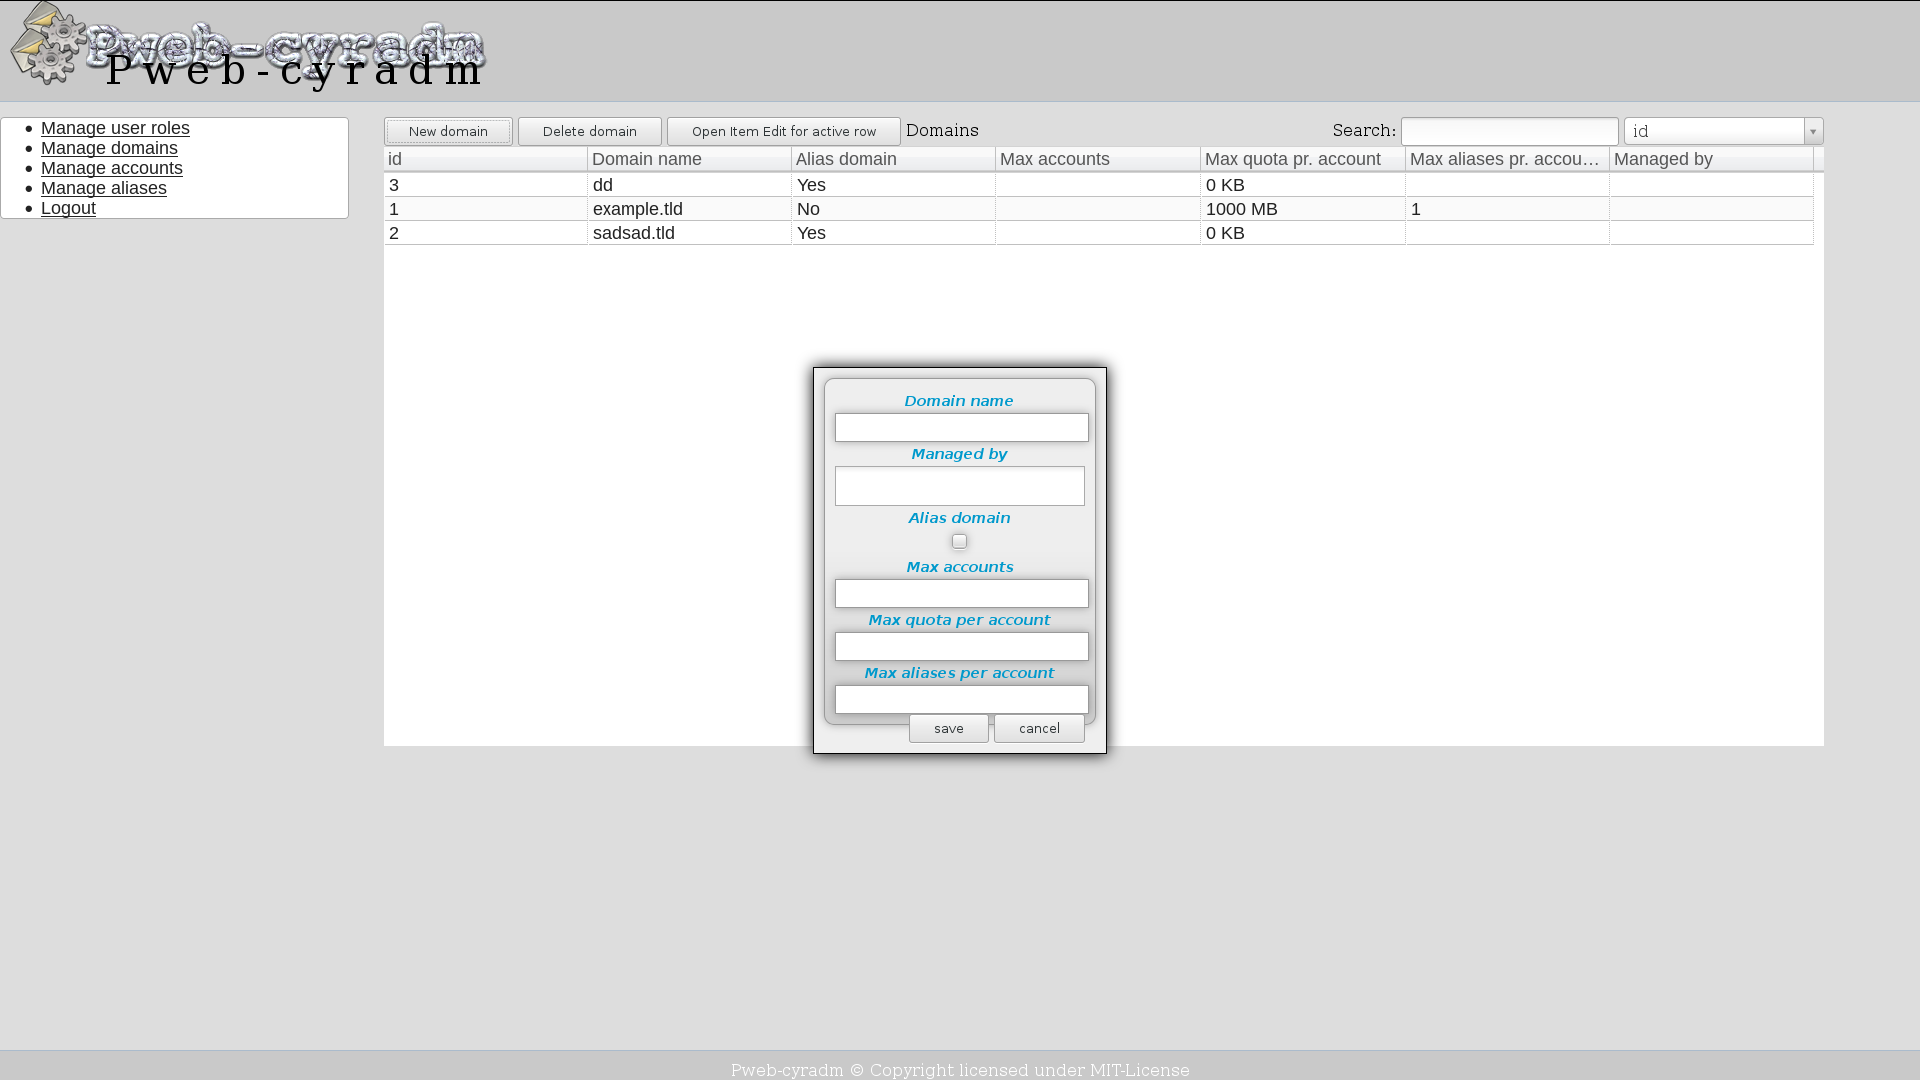Cancel the domain dialog
The height and width of the screenshot is (1080, 1920).
pos(1038,728)
